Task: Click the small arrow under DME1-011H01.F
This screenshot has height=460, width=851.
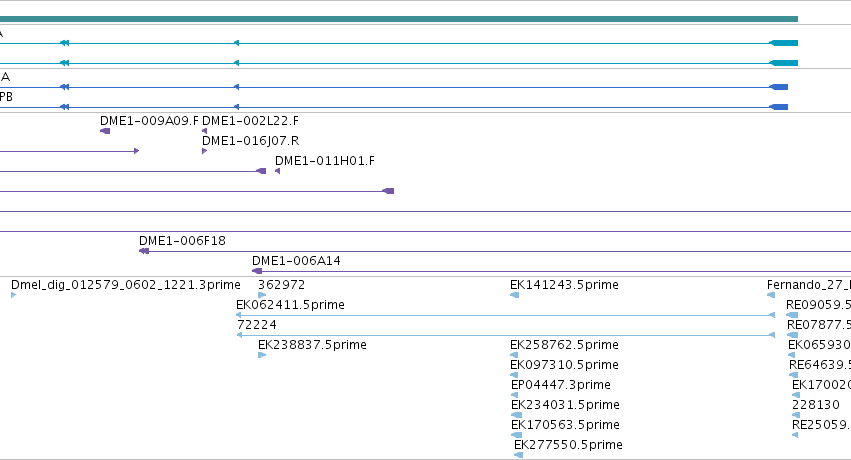Action: (x=277, y=171)
